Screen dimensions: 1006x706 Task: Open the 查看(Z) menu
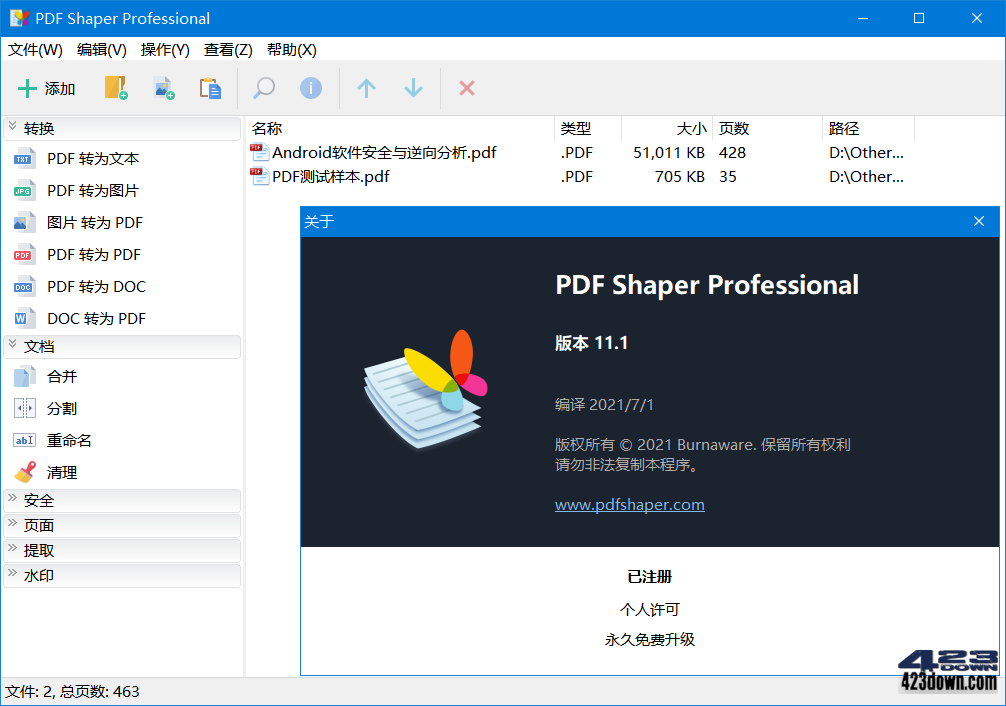[x=228, y=50]
